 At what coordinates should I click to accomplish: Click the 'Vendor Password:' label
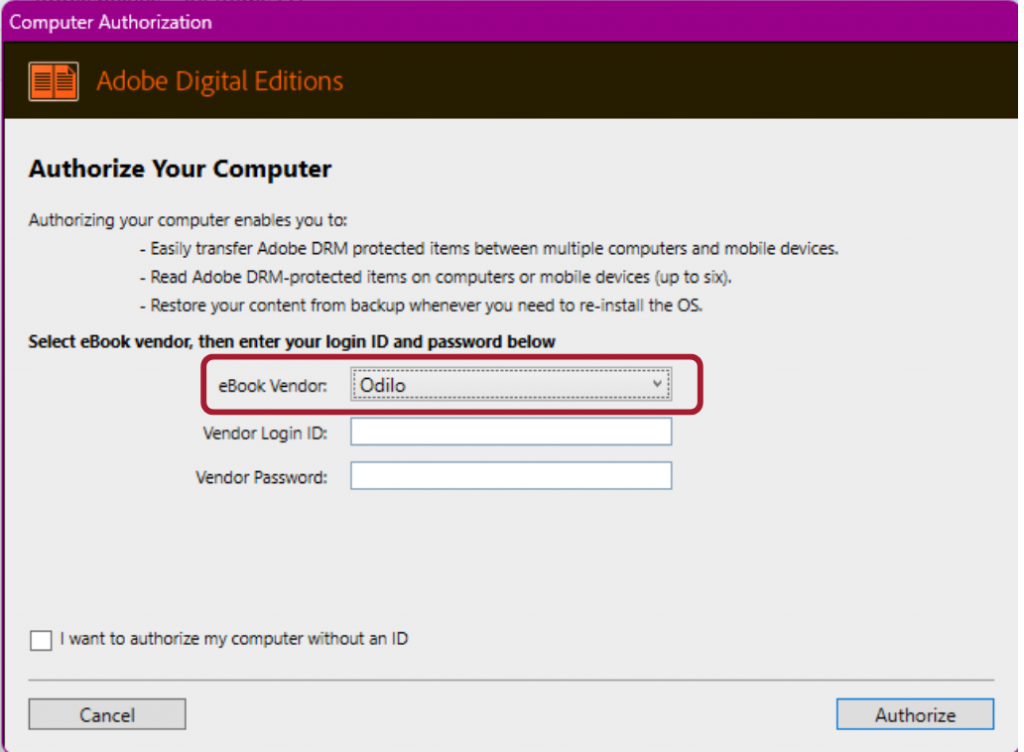click(261, 477)
